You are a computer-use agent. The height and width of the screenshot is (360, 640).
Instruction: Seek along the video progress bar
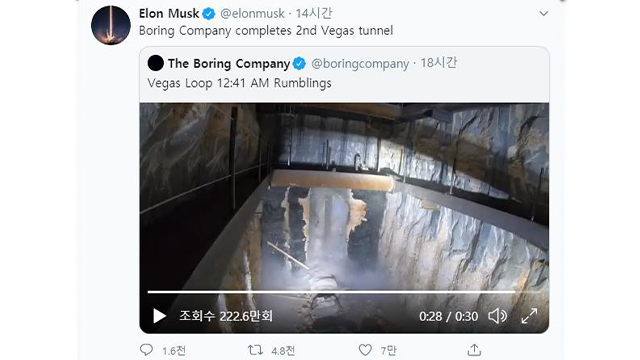344,292
